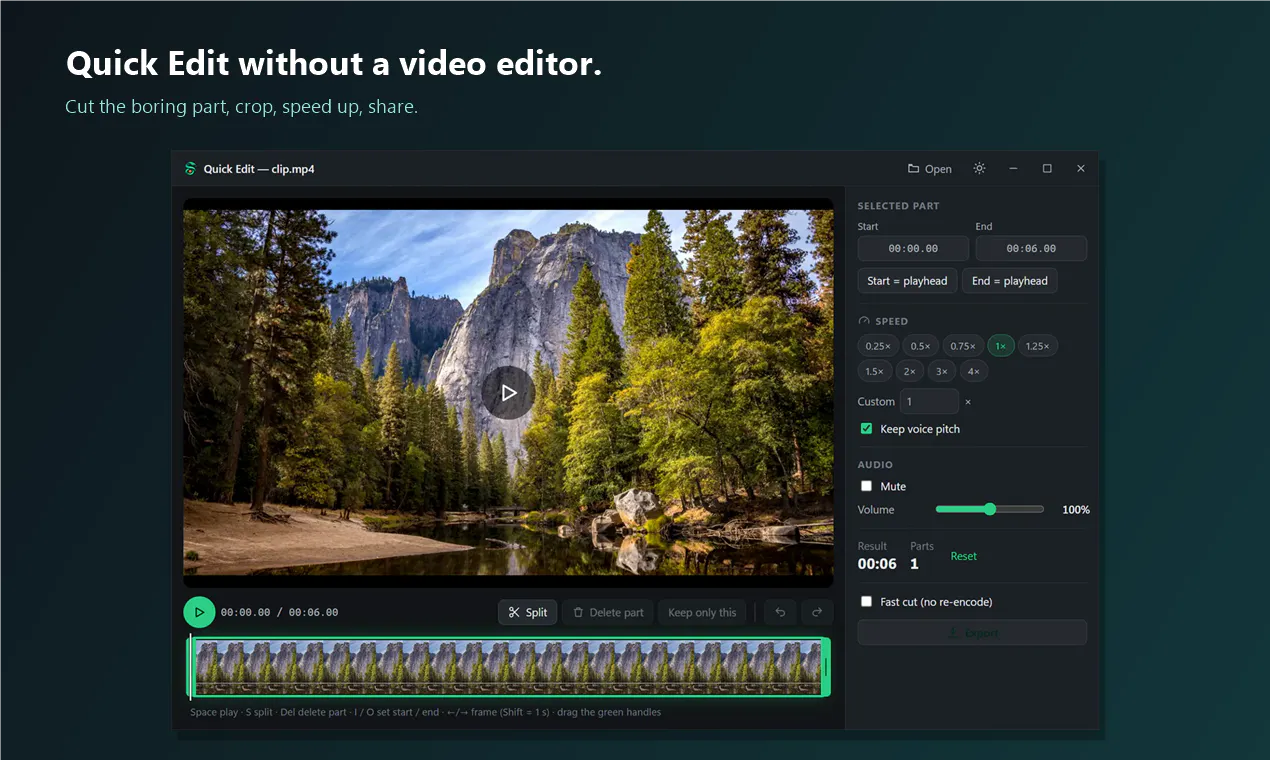Select 2× speed

(x=909, y=371)
